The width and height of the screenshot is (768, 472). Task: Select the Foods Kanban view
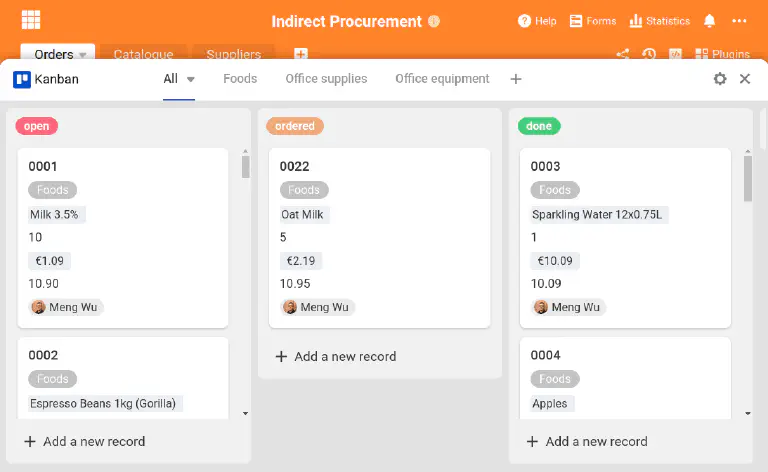240,79
